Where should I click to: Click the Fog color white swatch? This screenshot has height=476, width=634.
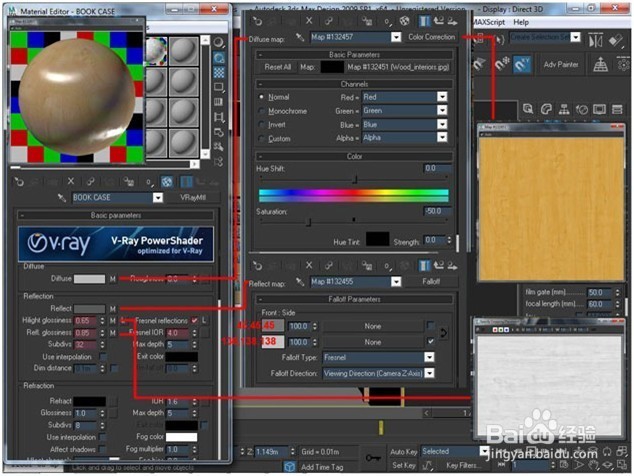[x=181, y=437]
